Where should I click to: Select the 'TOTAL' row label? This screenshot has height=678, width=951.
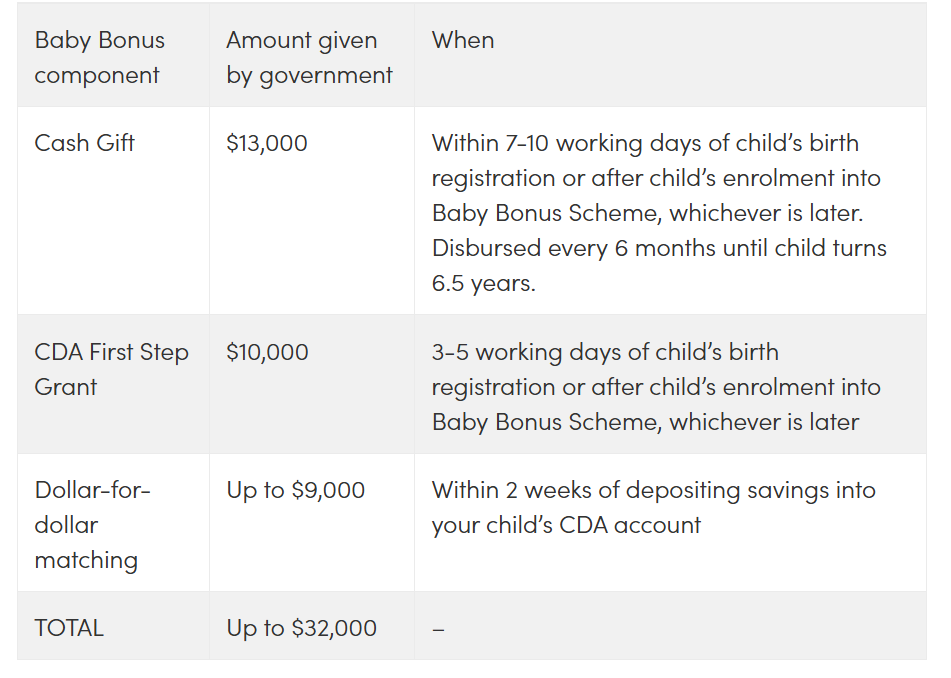[x=69, y=628]
